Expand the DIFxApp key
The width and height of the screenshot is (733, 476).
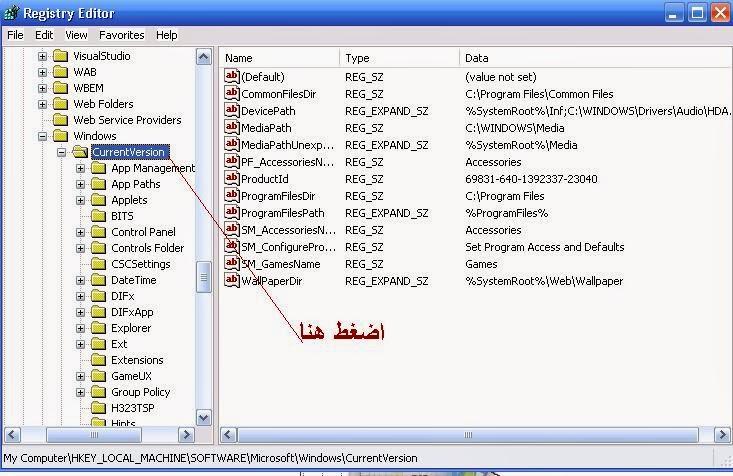click(x=80, y=312)
